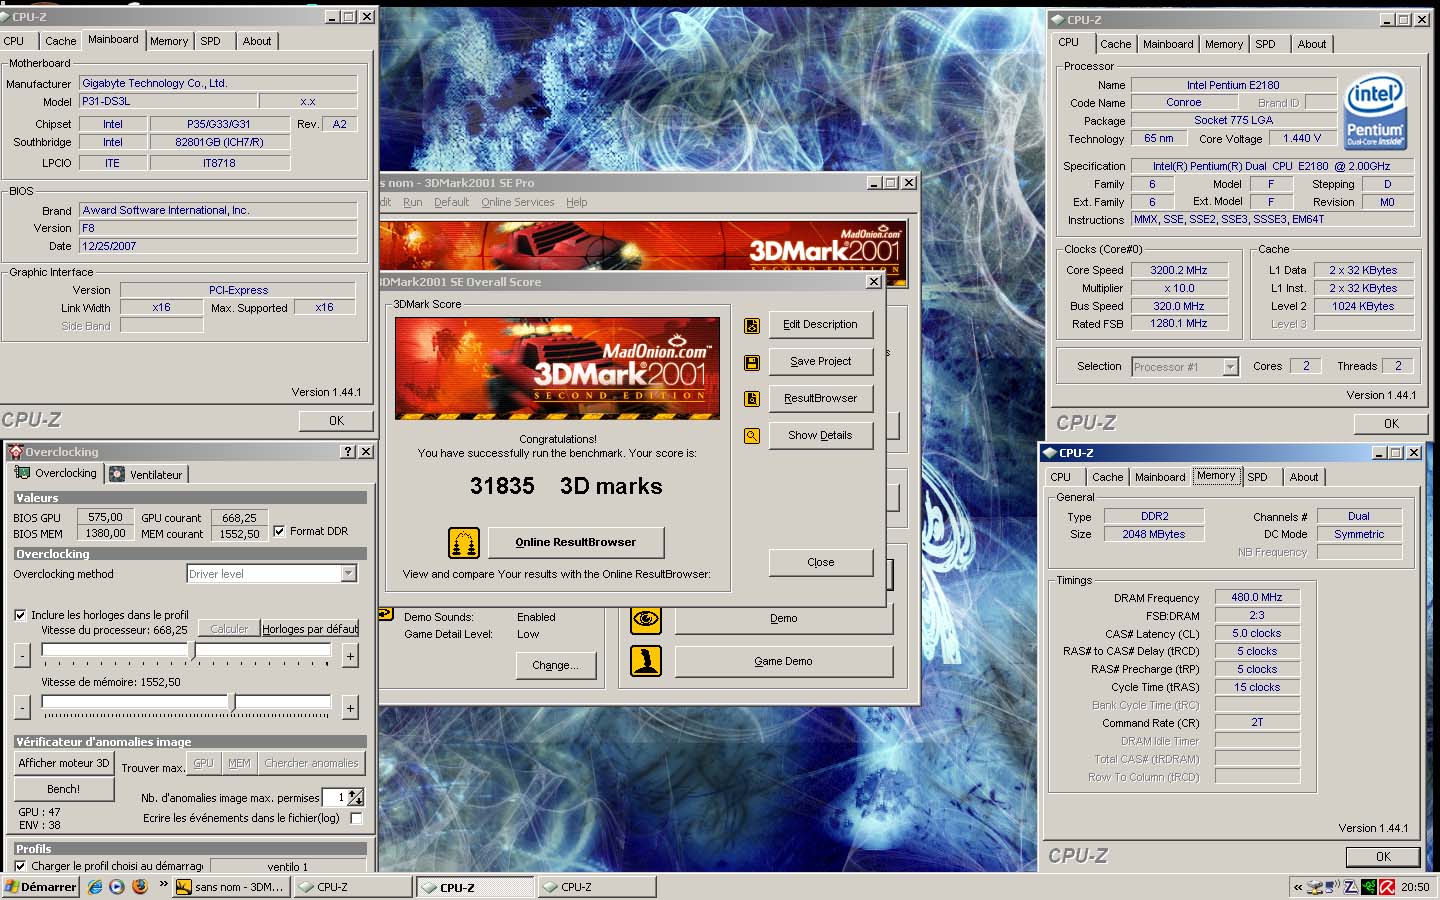Click OK in the Memory CPU-Z window
Screen dimensions: 1440x900
[x=1383, y=857]
